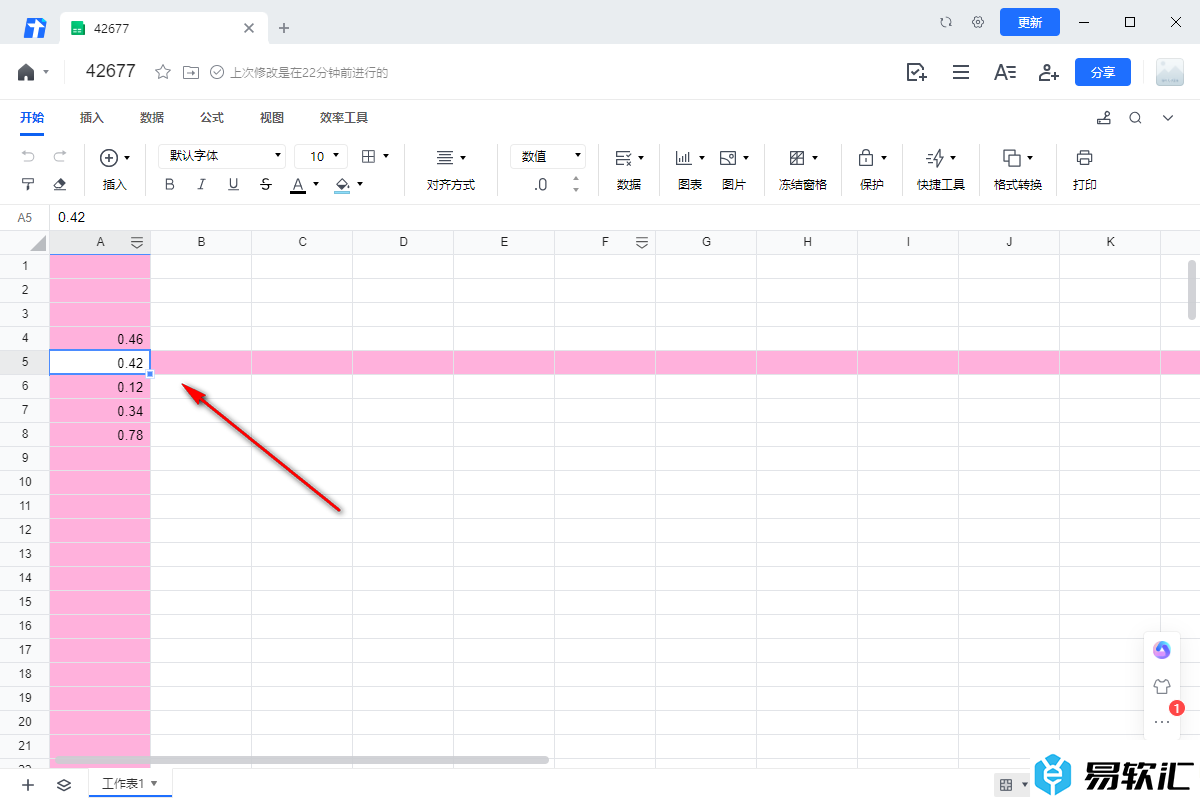Click the redo arrow icon
The image size is (1200, 800).
[59, 157]
